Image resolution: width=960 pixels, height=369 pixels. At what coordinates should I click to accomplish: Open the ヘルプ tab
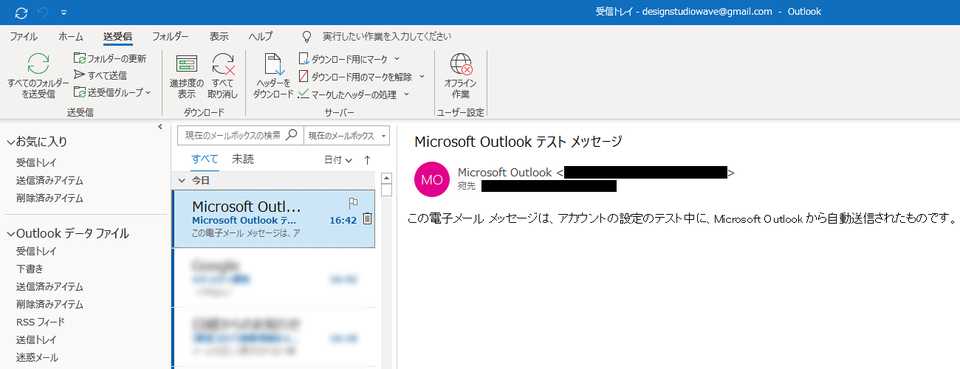coord(260,37)
